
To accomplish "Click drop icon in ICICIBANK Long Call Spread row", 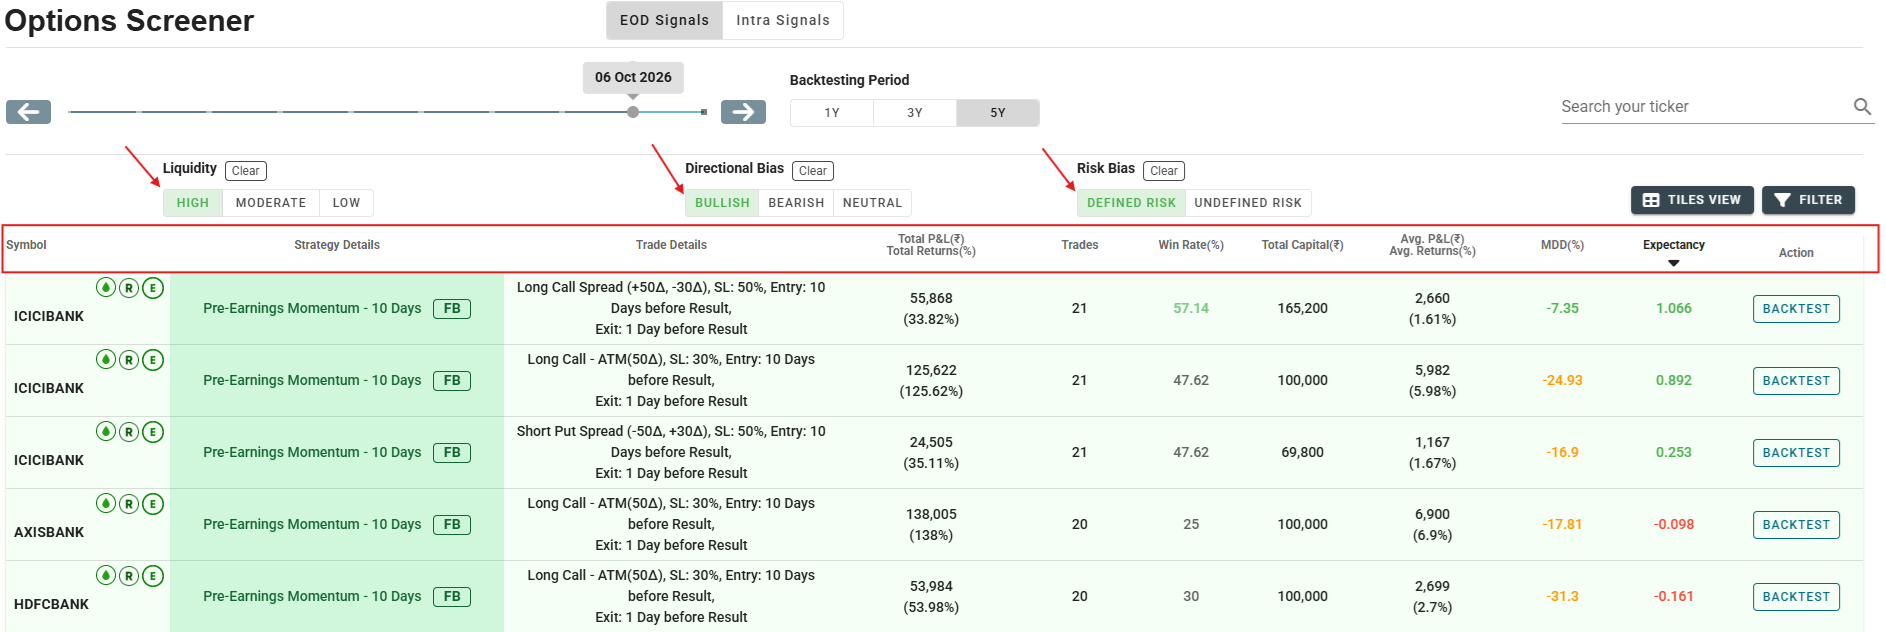I will [106, 287].
